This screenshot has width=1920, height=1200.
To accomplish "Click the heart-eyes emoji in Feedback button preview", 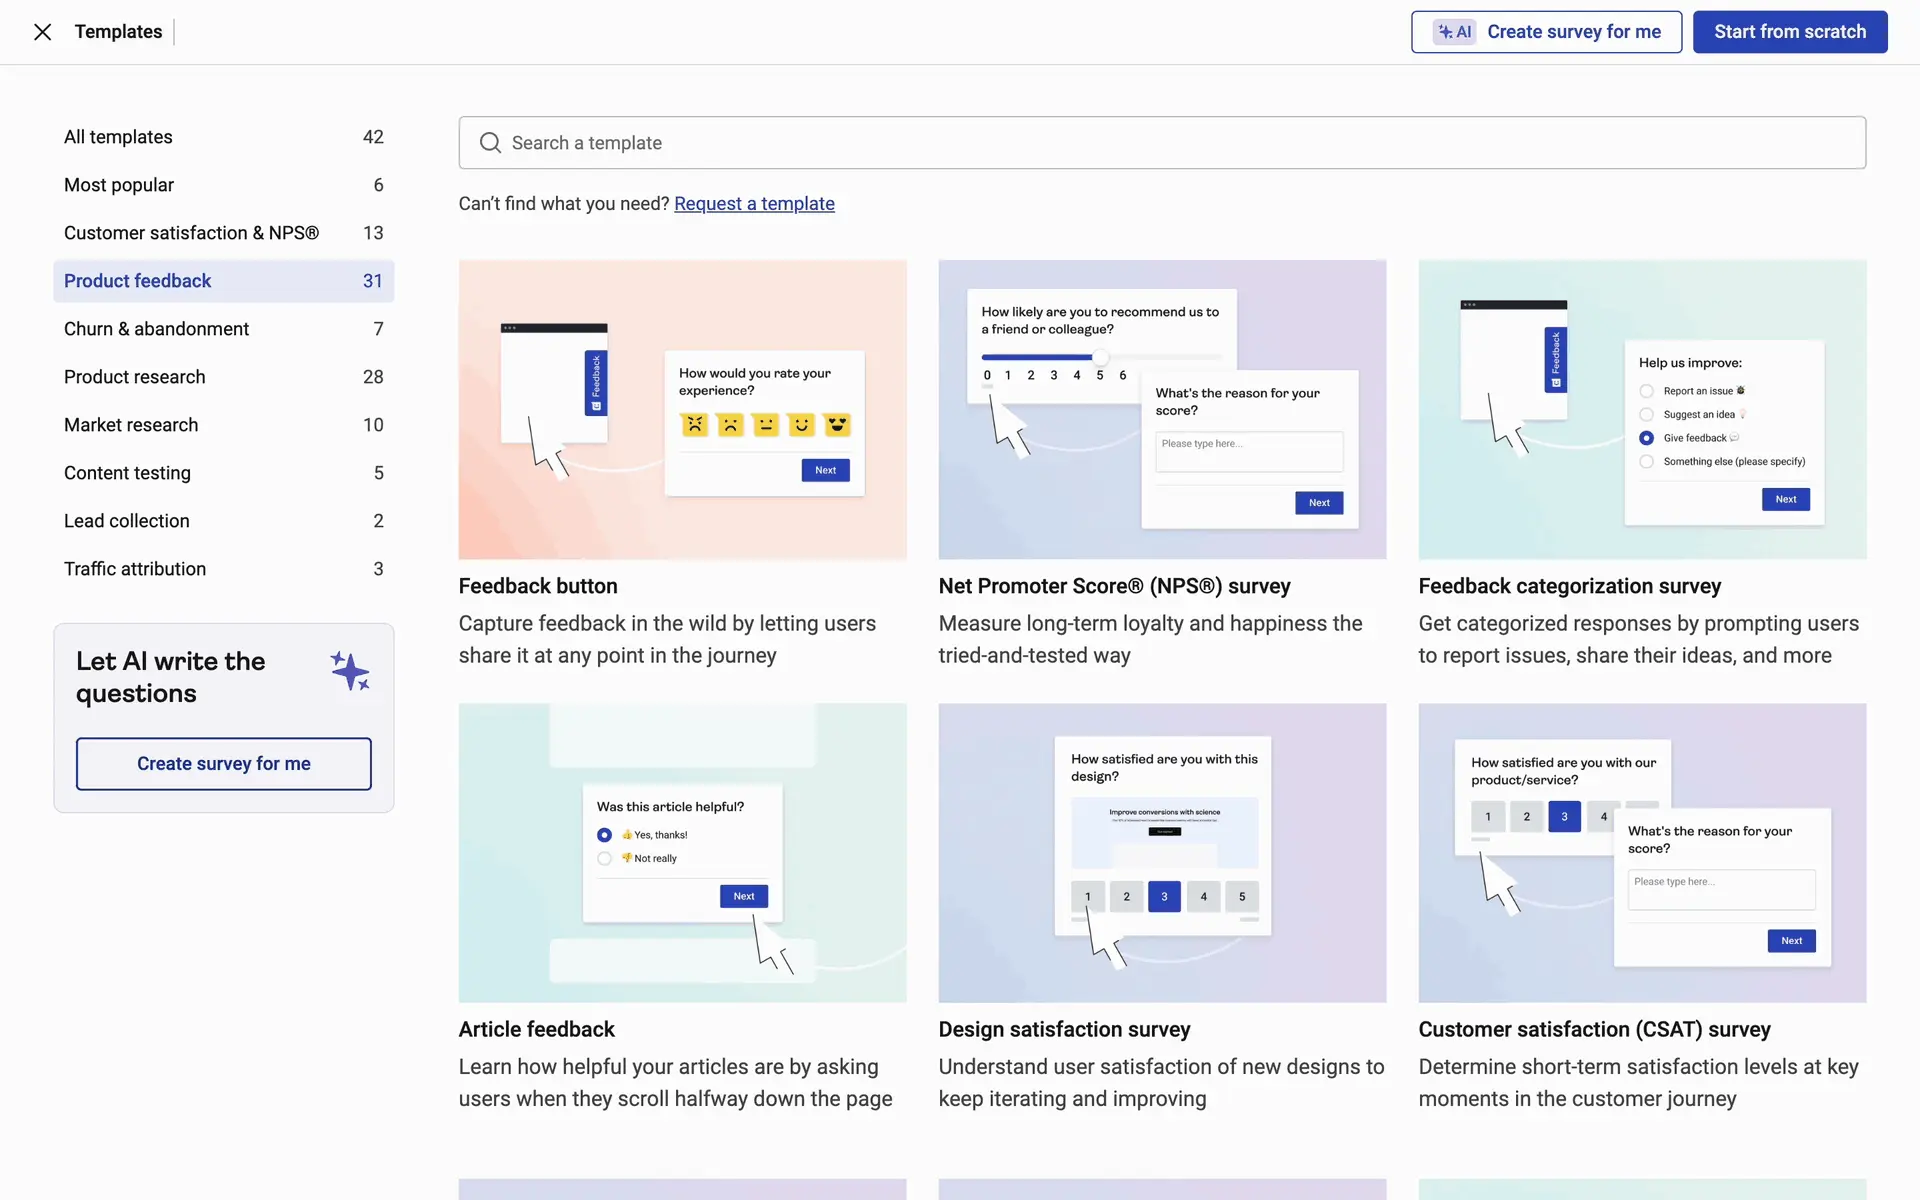I will [x=837, y=425].
